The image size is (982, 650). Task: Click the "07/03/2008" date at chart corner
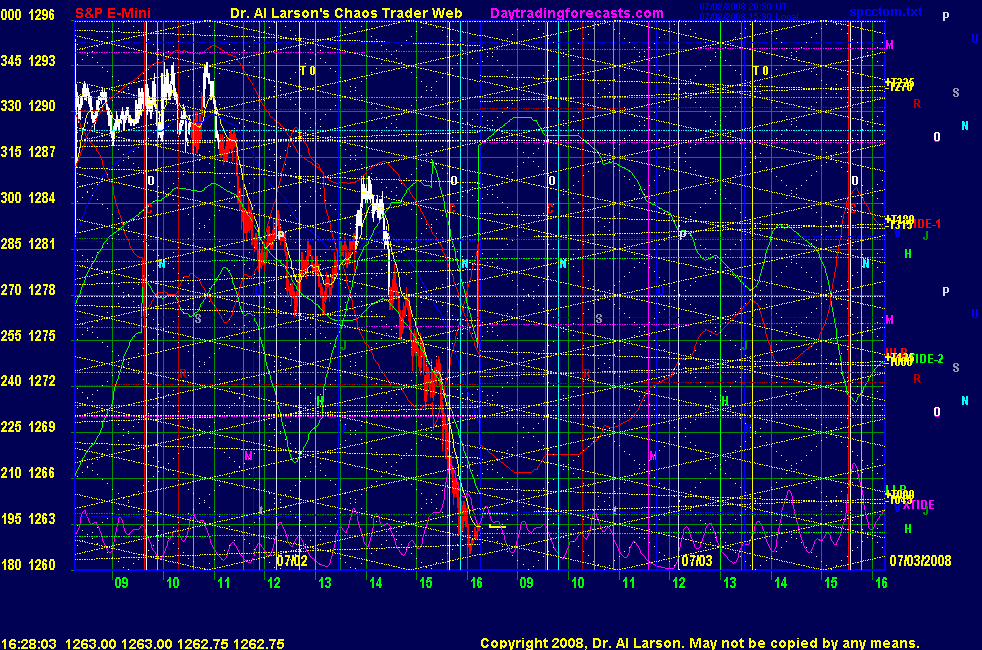pos(920,560)
